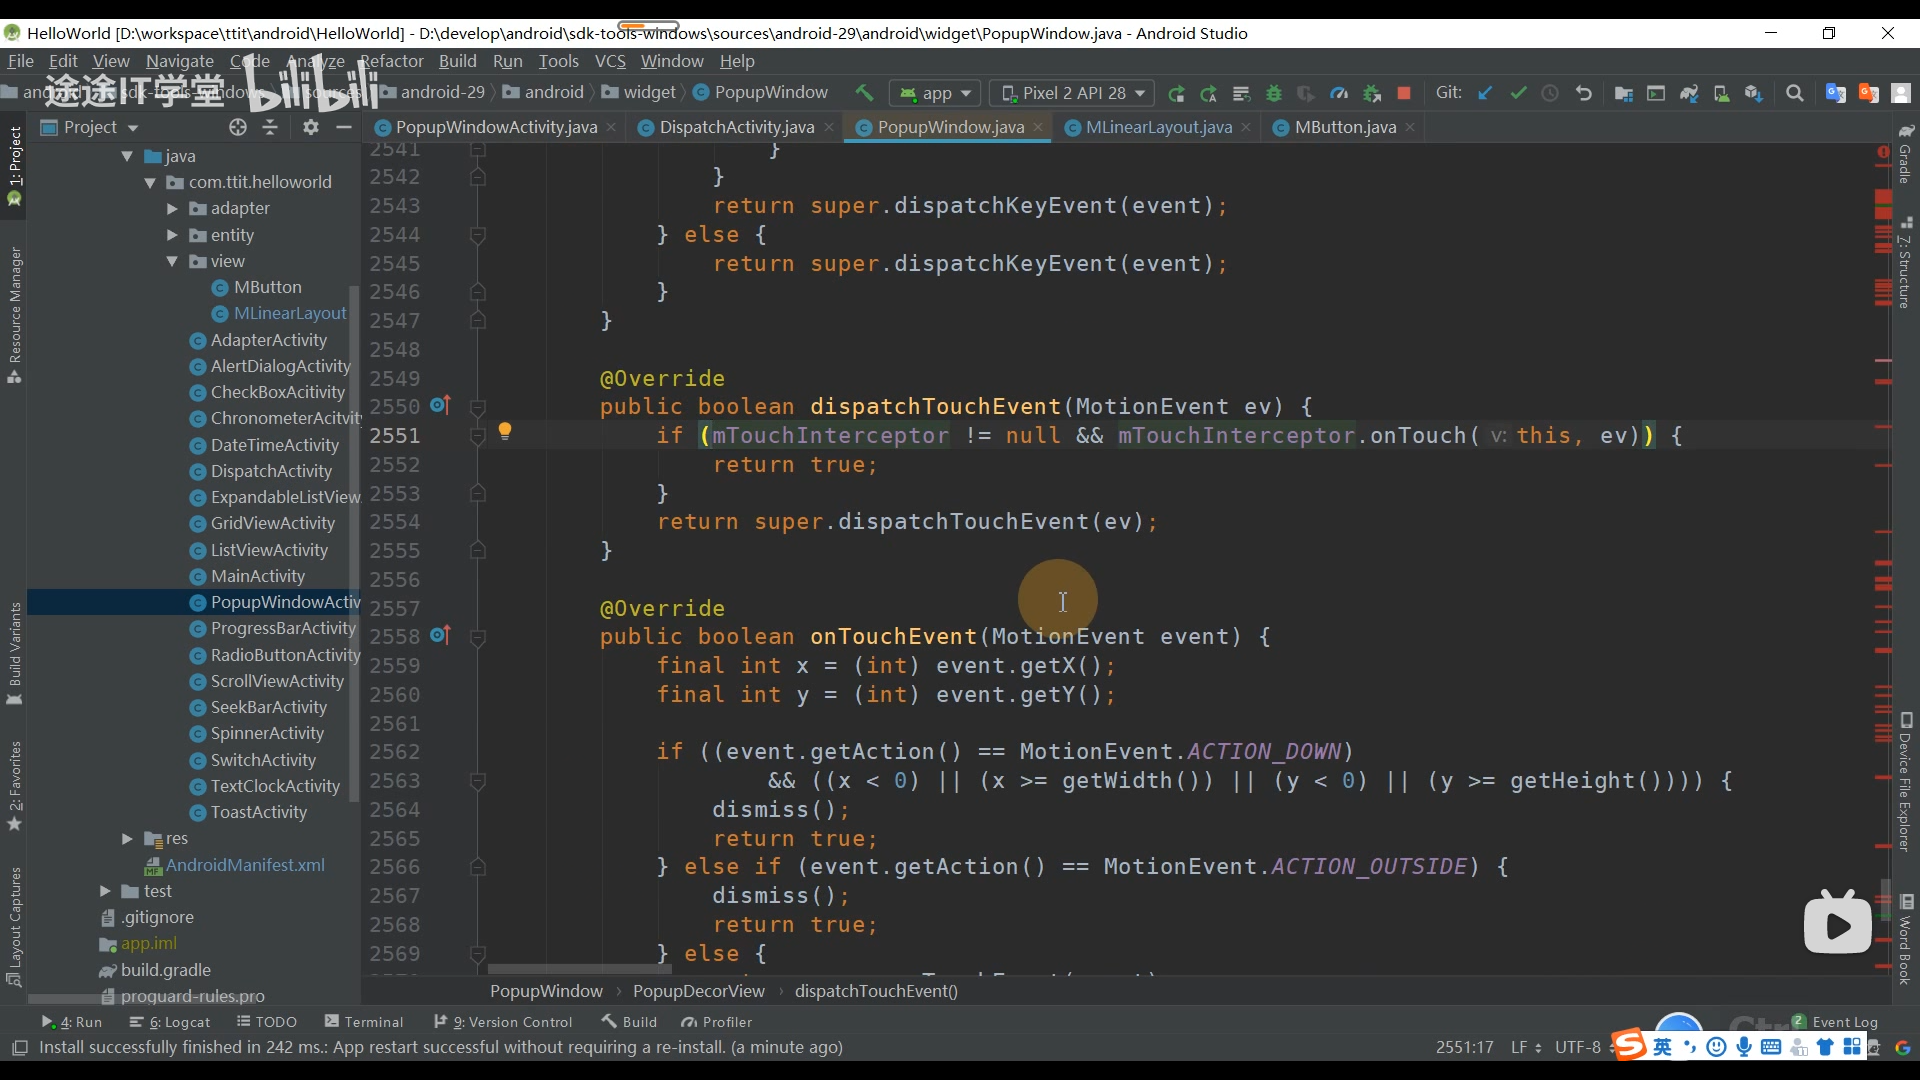Click the orange Translate and Replace icon
The height and width of the screenshot is (1080, 1920).
point(1868,93)
